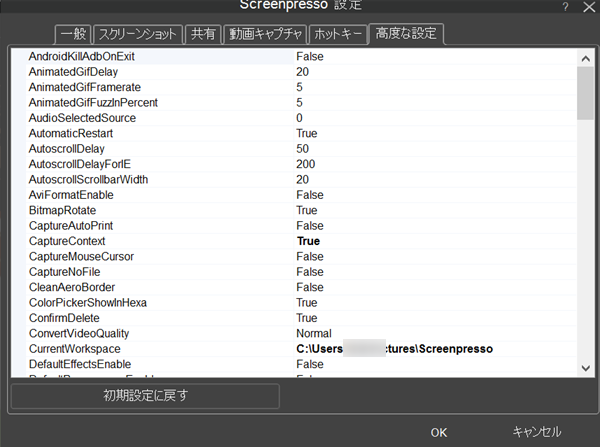Image resolution: width=600 pixels, height=447 pixels.
Task: Click the キャンセル button
Action: (x=536, y=432)
